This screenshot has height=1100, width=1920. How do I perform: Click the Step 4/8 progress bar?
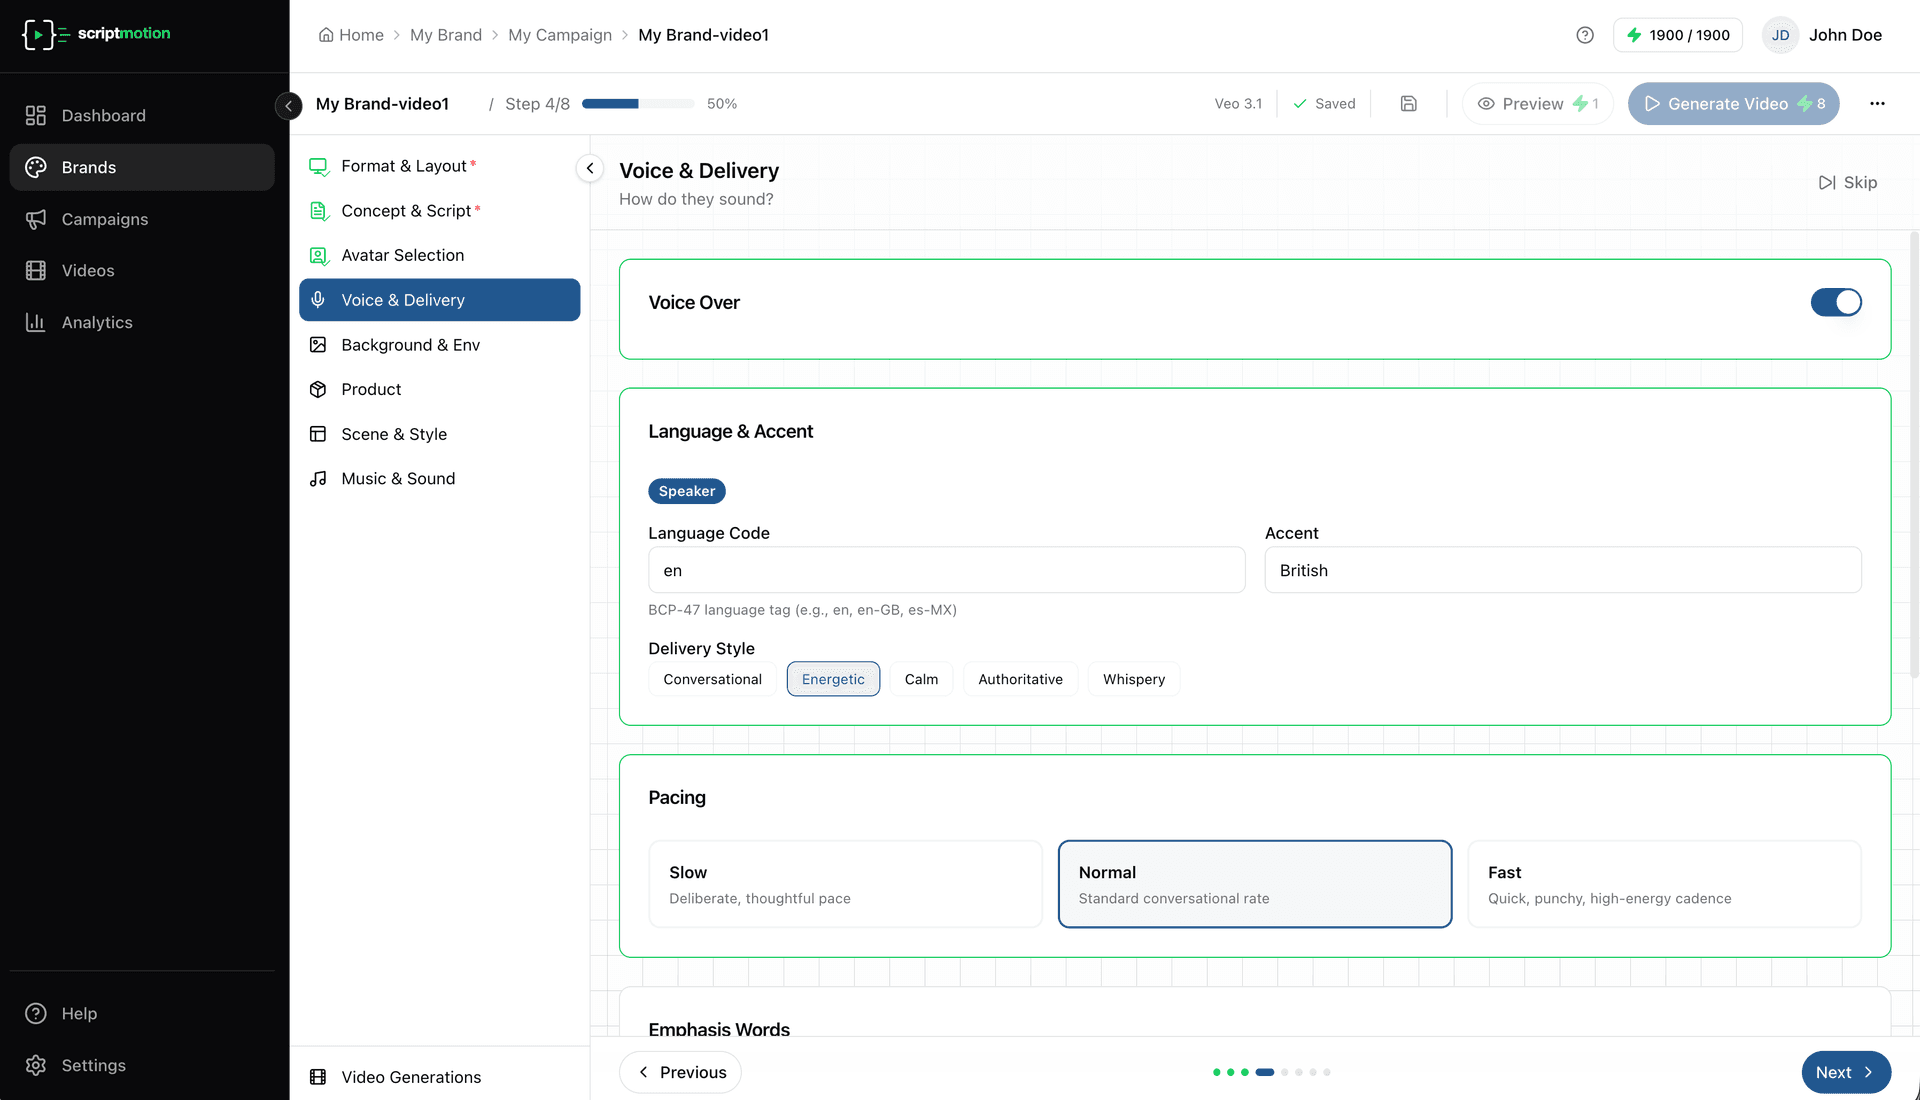[x=637, y=103]
